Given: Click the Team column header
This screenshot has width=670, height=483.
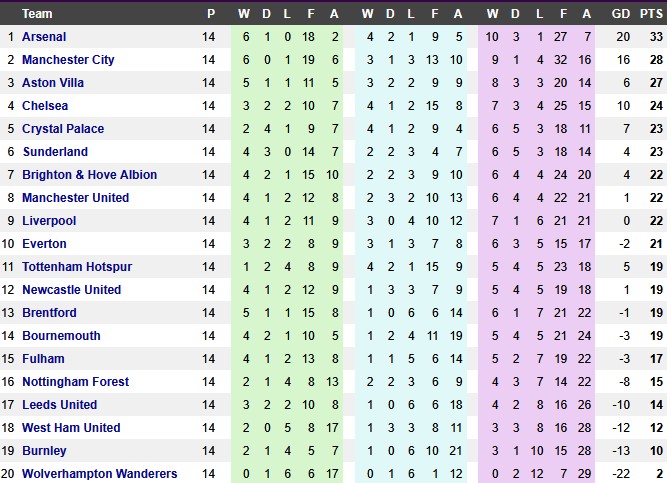Looking at the screenshot, I should tap(38, 13).
